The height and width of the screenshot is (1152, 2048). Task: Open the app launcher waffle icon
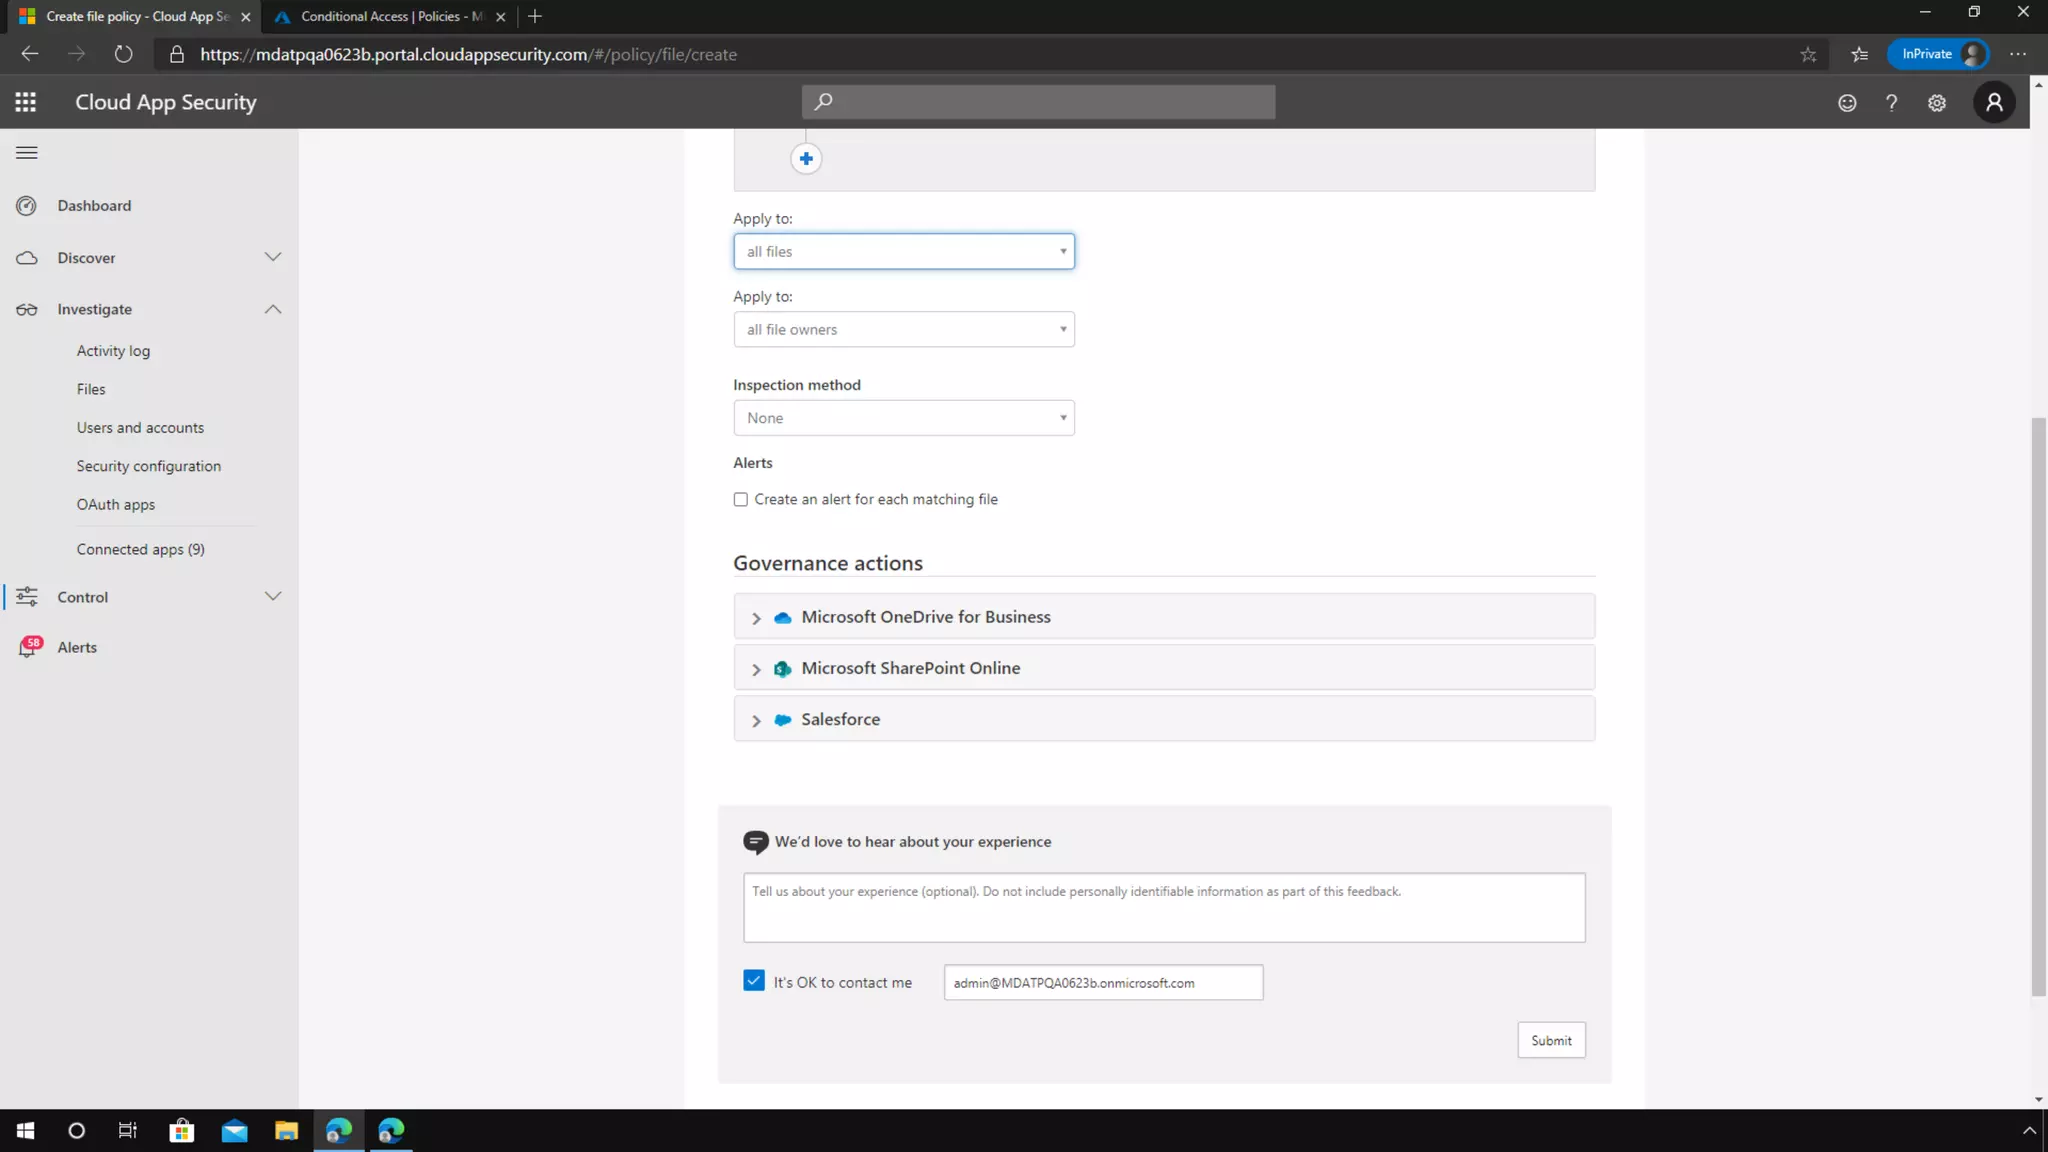[x=26, y=102]
